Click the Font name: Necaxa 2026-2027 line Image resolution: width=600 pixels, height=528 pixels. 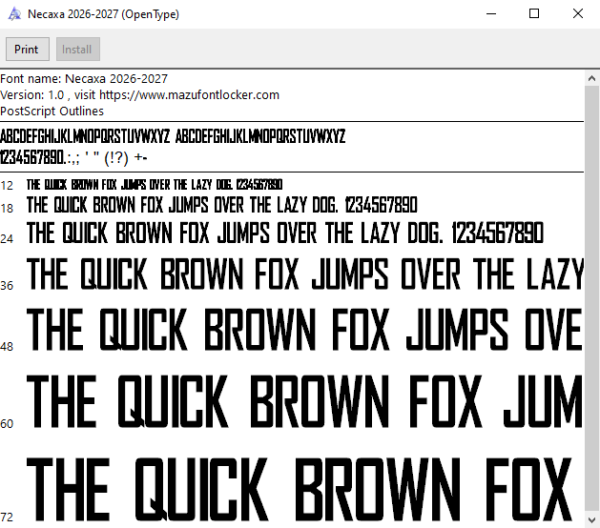[x=84, y=79]
